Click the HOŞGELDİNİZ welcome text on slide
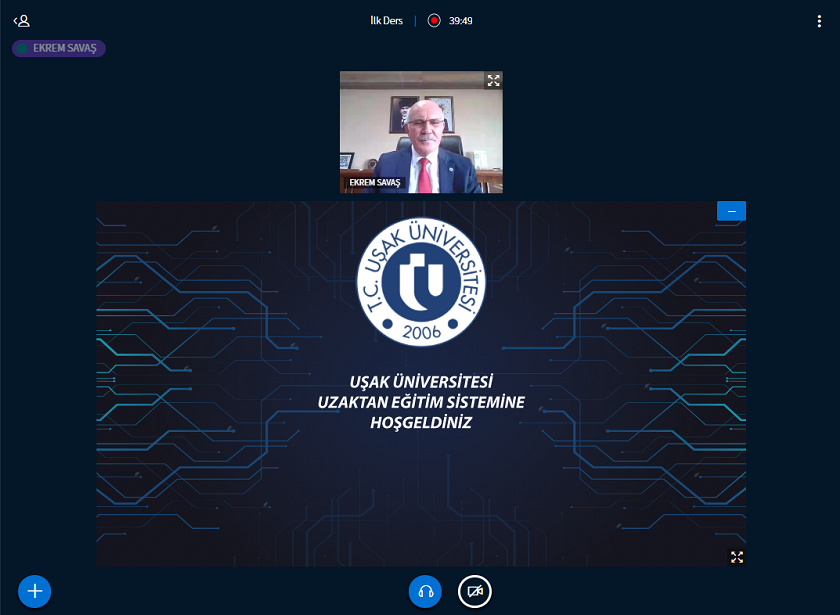 pos(421,423)
